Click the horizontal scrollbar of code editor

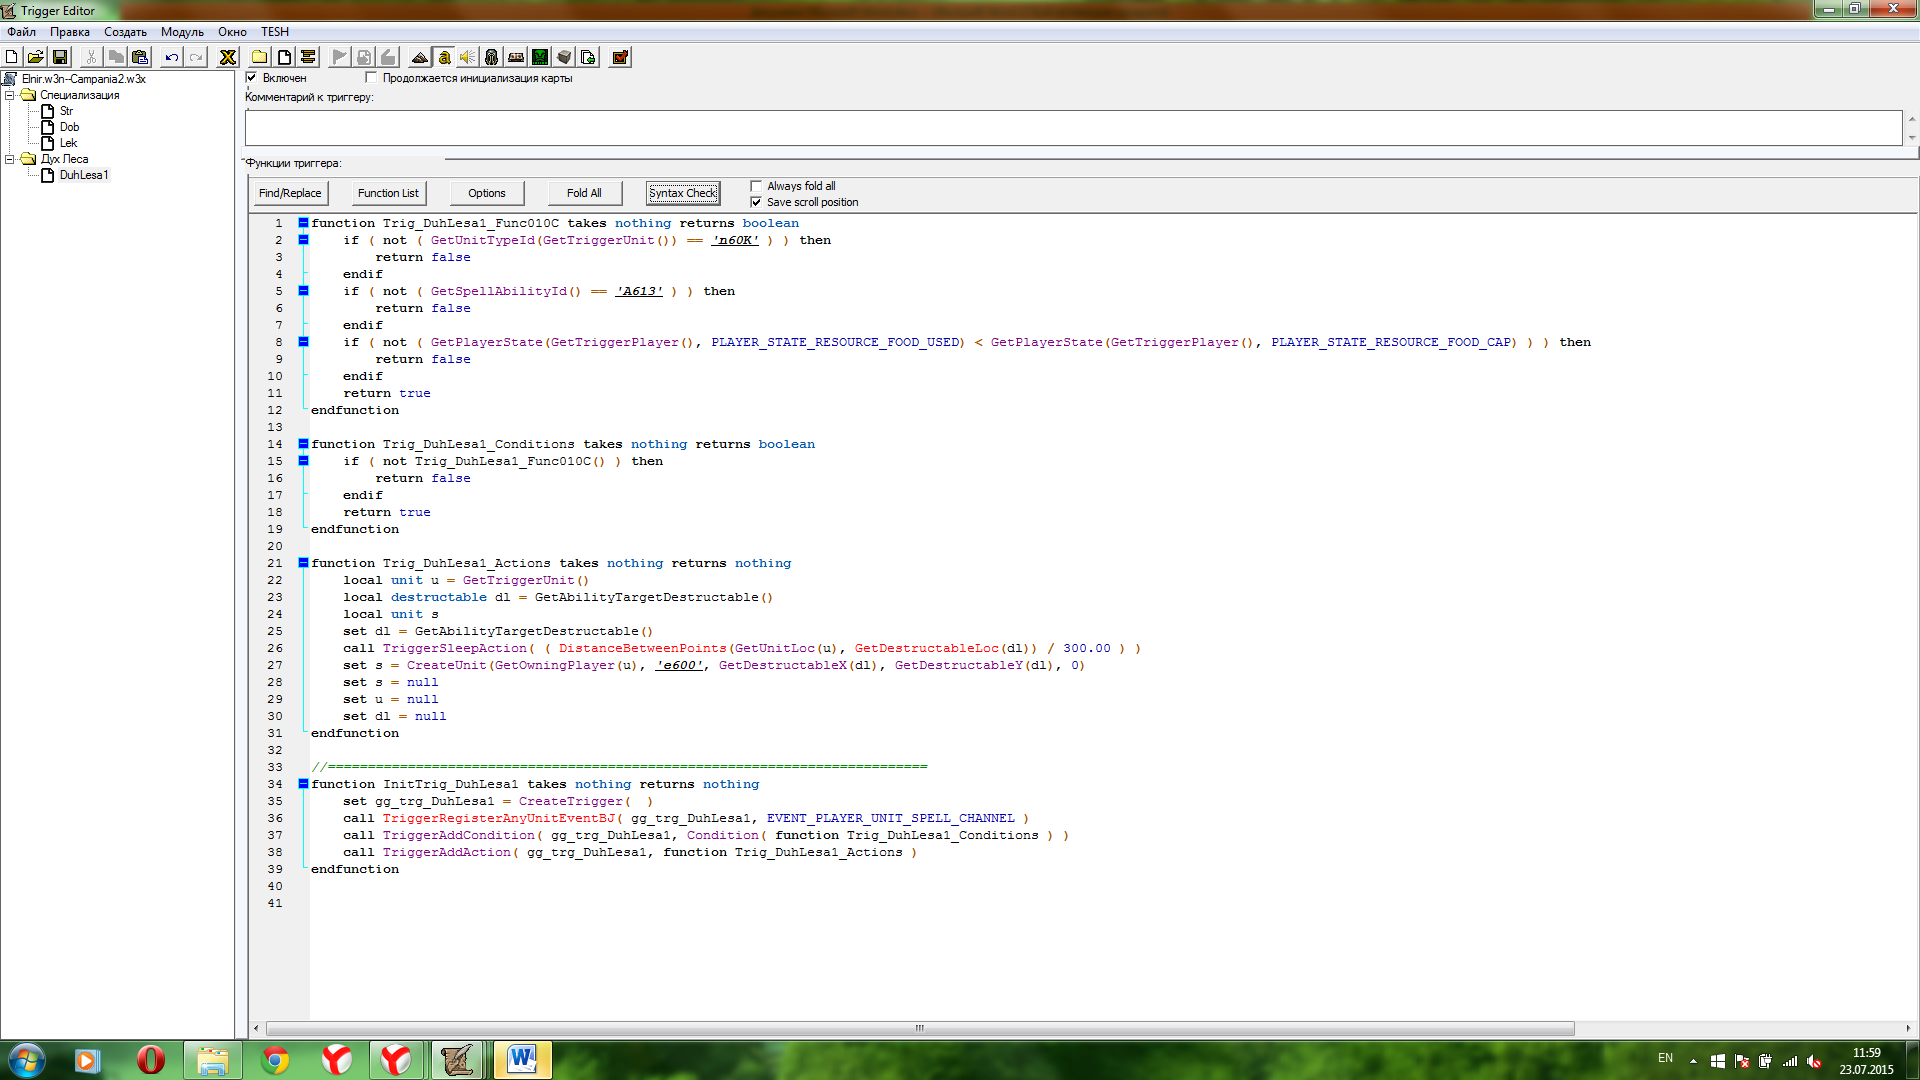pos(919,1028)
